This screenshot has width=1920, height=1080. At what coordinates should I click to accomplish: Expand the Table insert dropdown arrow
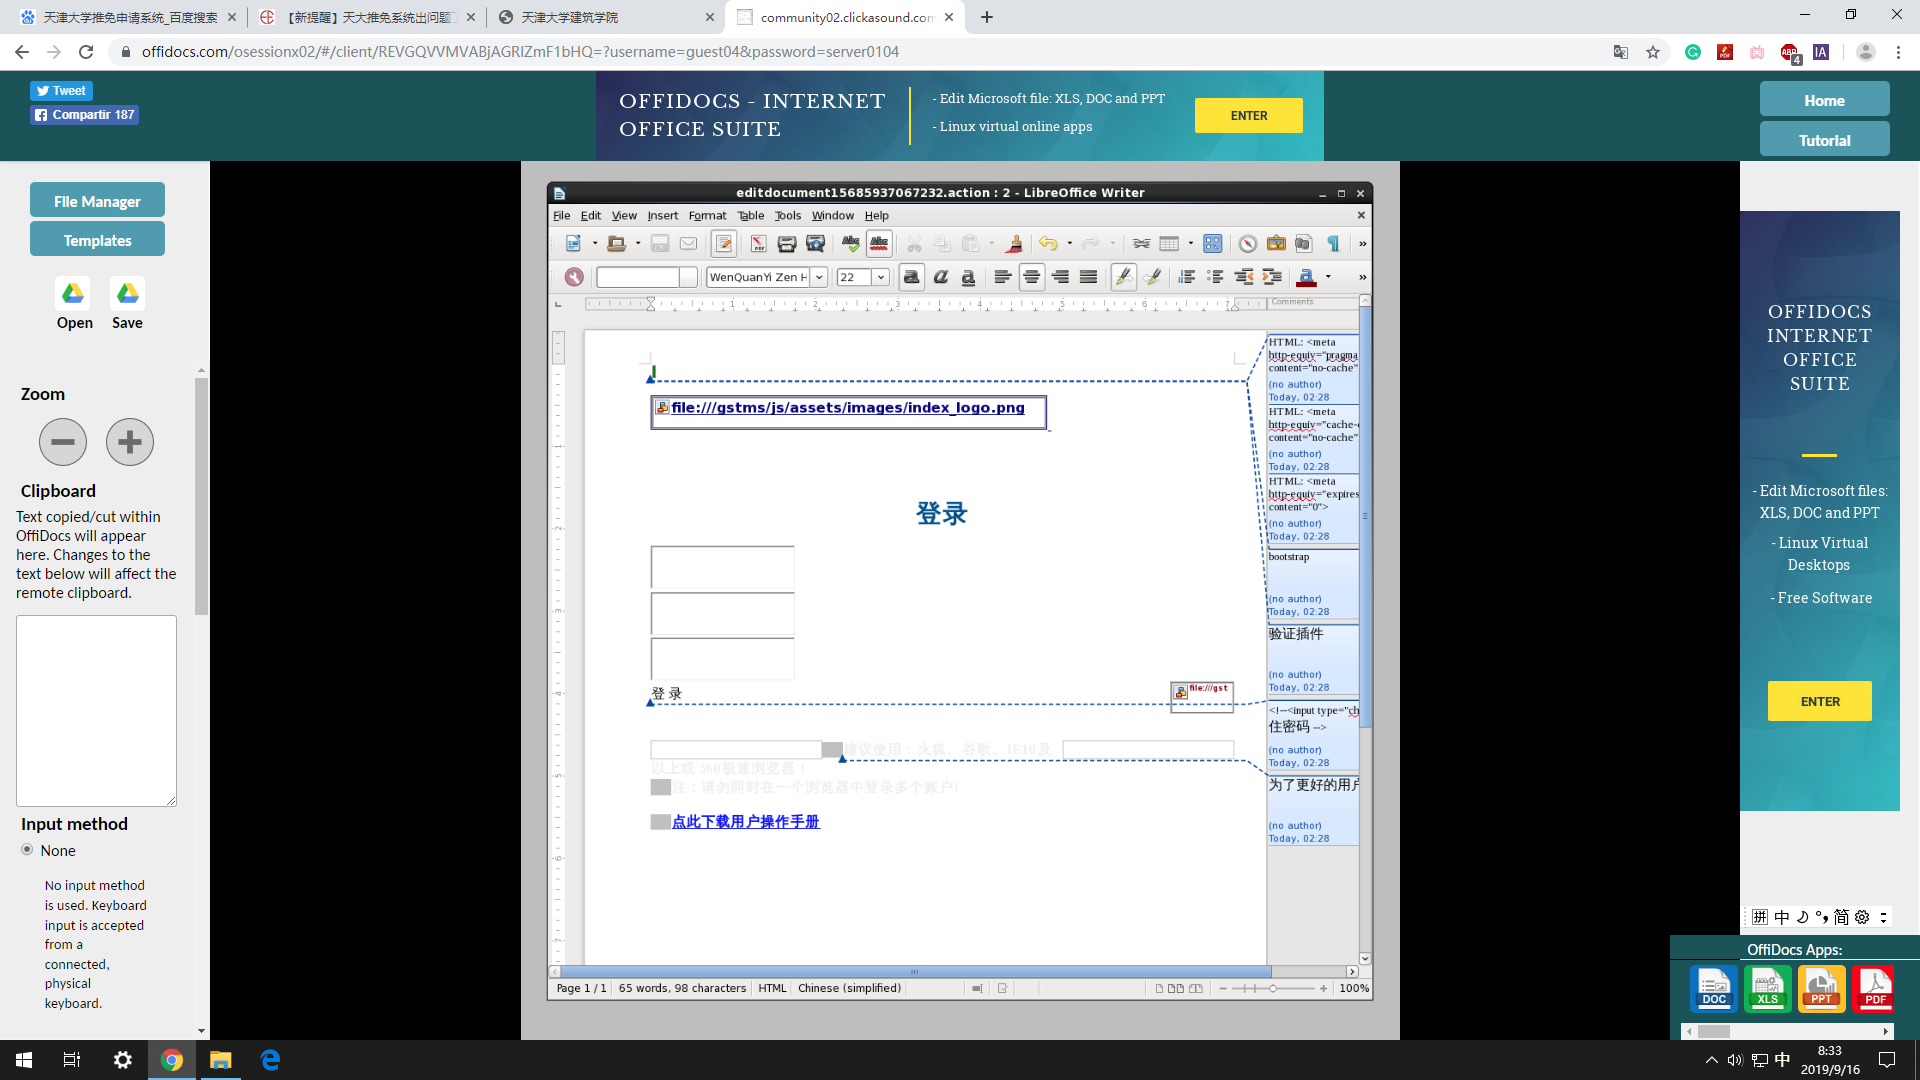(x=1190, y=244)
